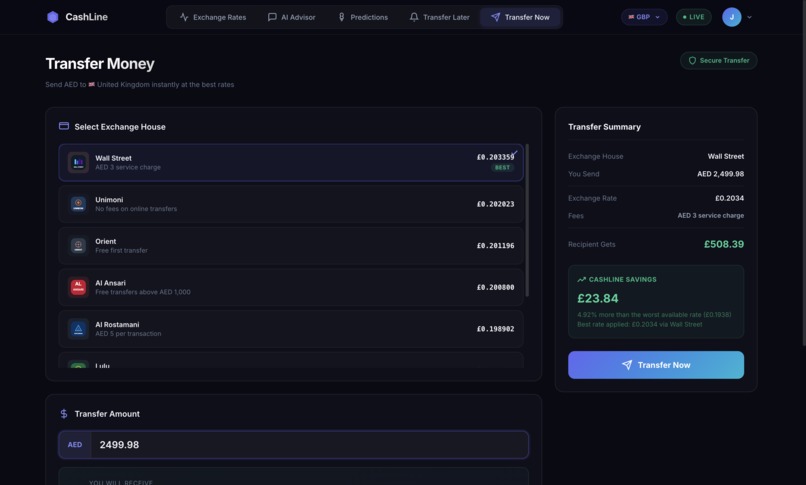806x485 pixels.
Task: Click 'Free transfers above AED 1,000' text
Action: [x=143, y=292]
